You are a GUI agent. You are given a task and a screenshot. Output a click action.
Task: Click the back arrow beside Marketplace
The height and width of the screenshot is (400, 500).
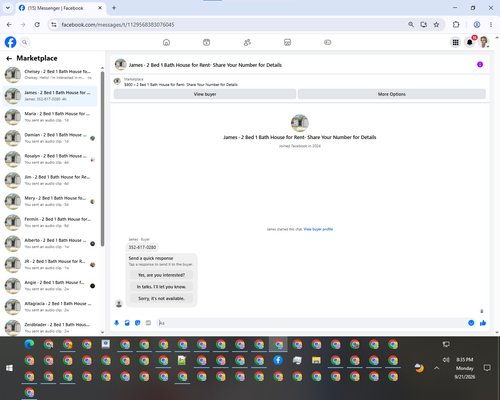click(9, 58)
